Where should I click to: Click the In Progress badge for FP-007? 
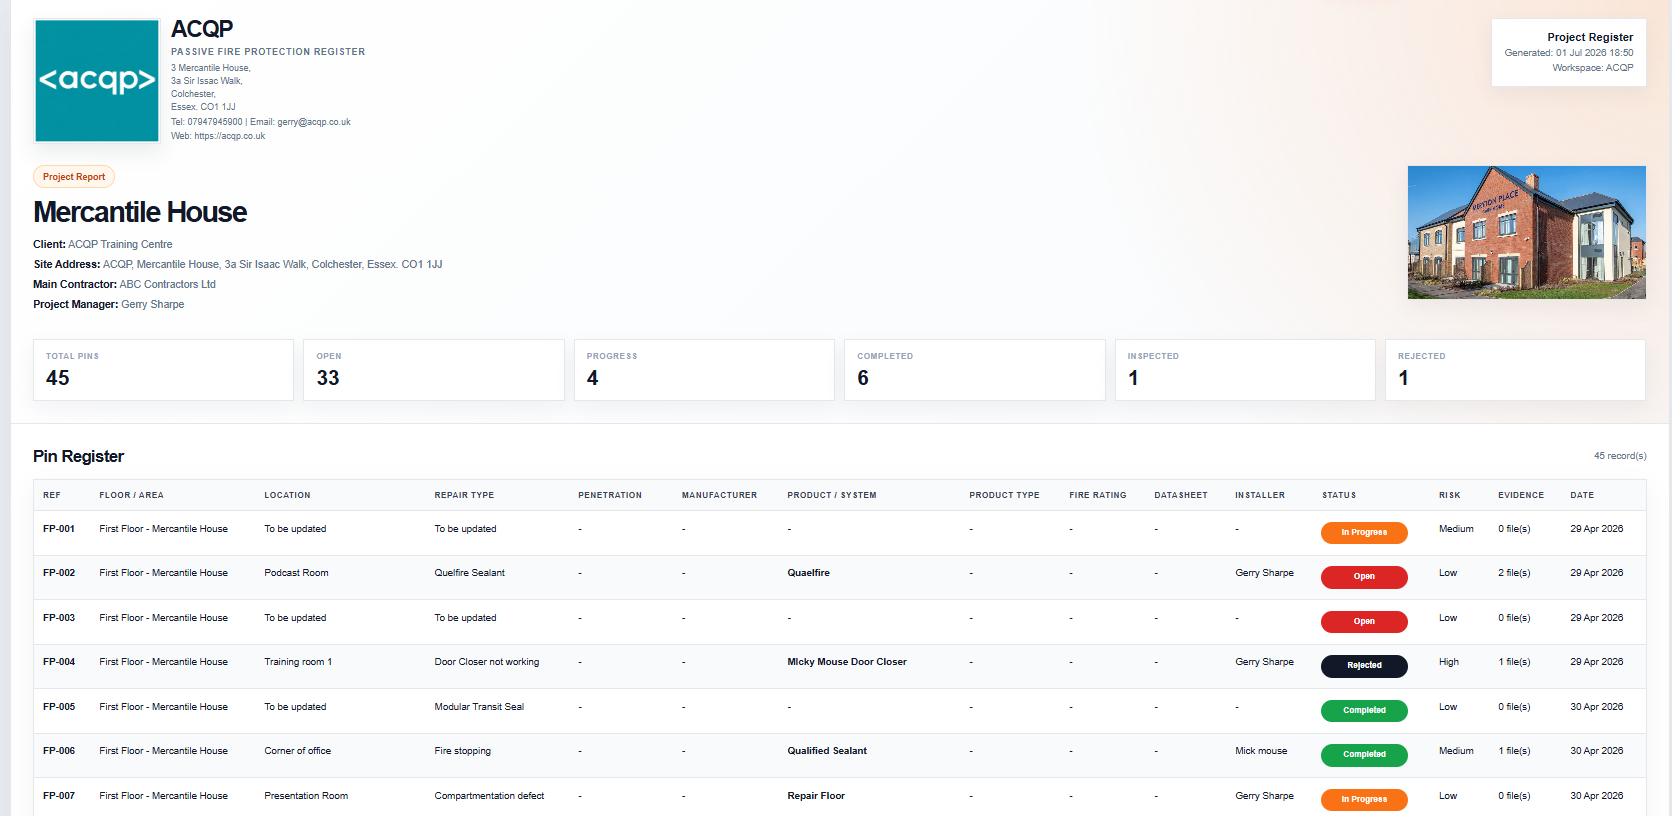click(x=1364, y=800)
